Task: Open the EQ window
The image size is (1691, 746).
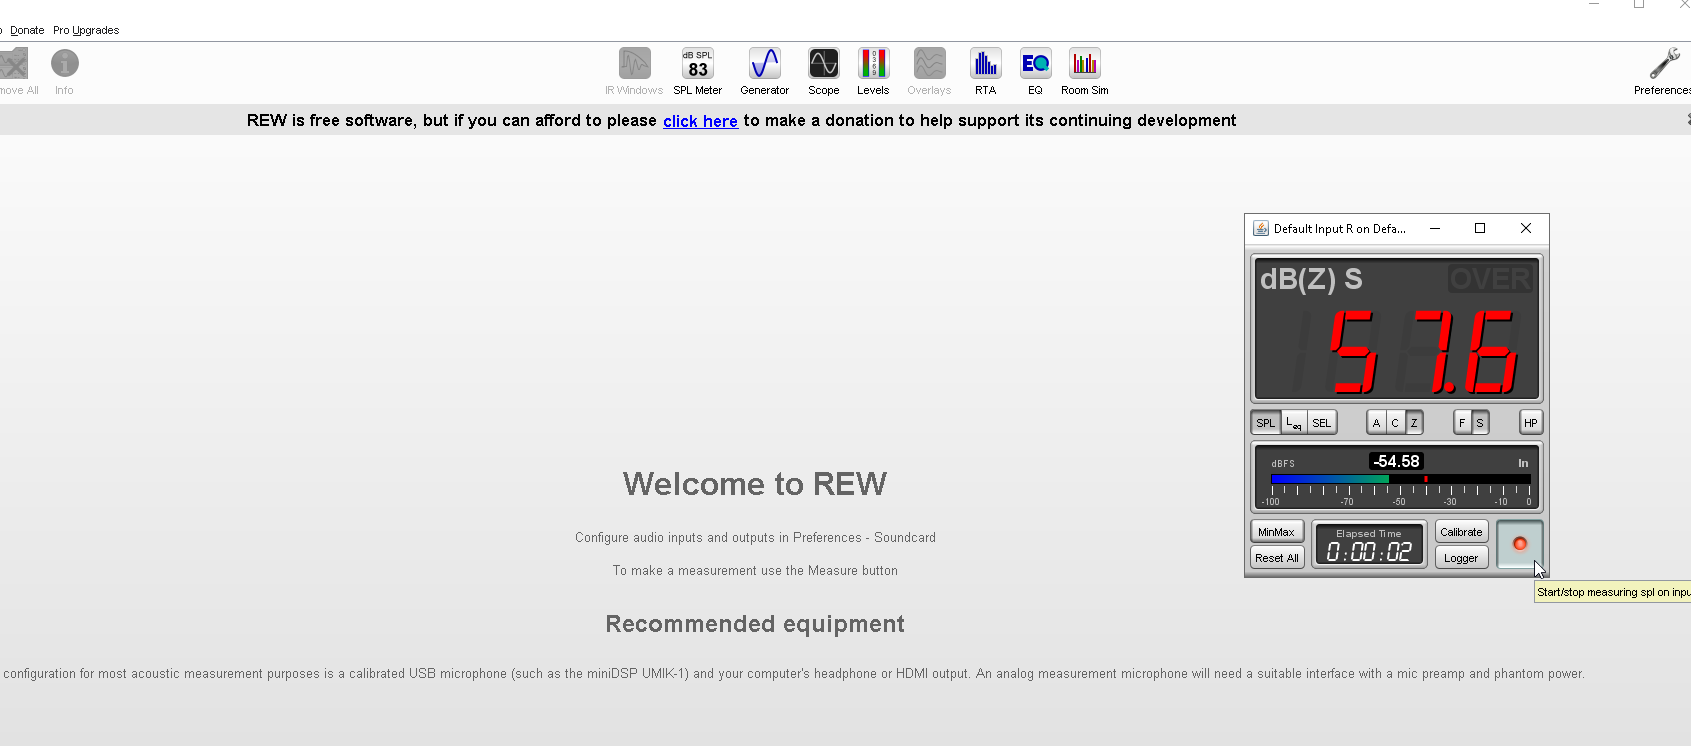Action: (1035, 71)
